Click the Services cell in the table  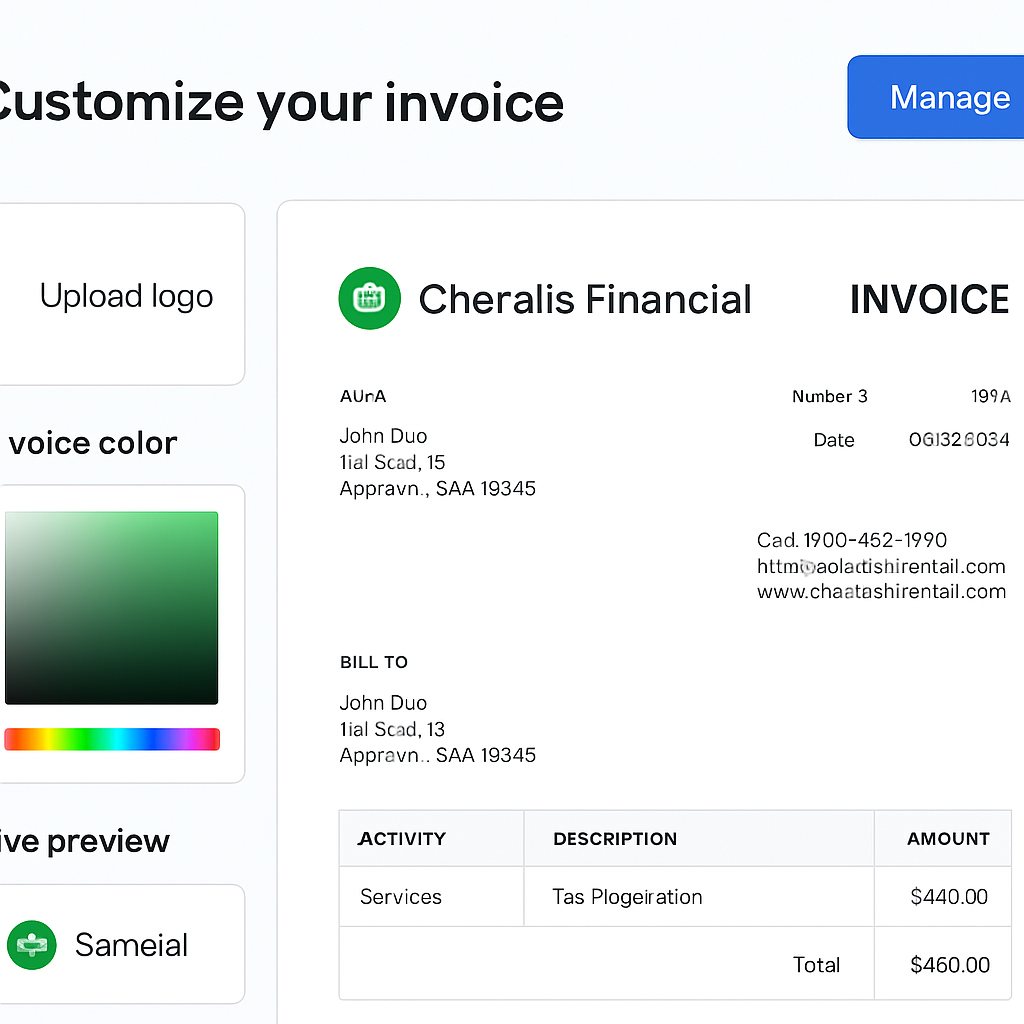pos(400,896)
